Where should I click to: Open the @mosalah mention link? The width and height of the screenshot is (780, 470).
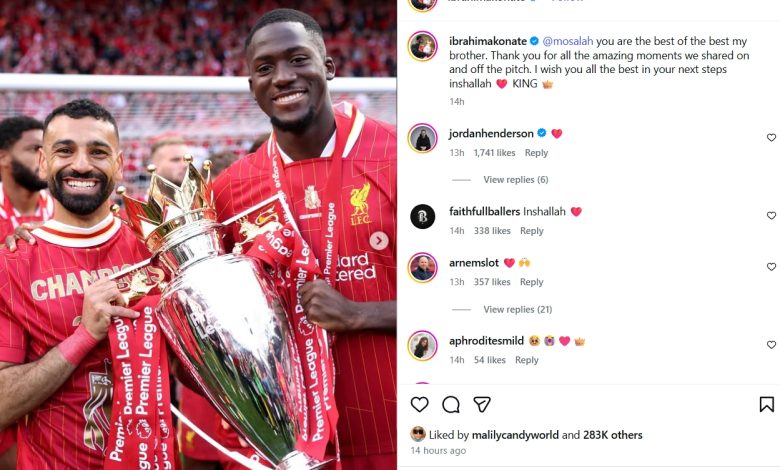click(568, 41)
